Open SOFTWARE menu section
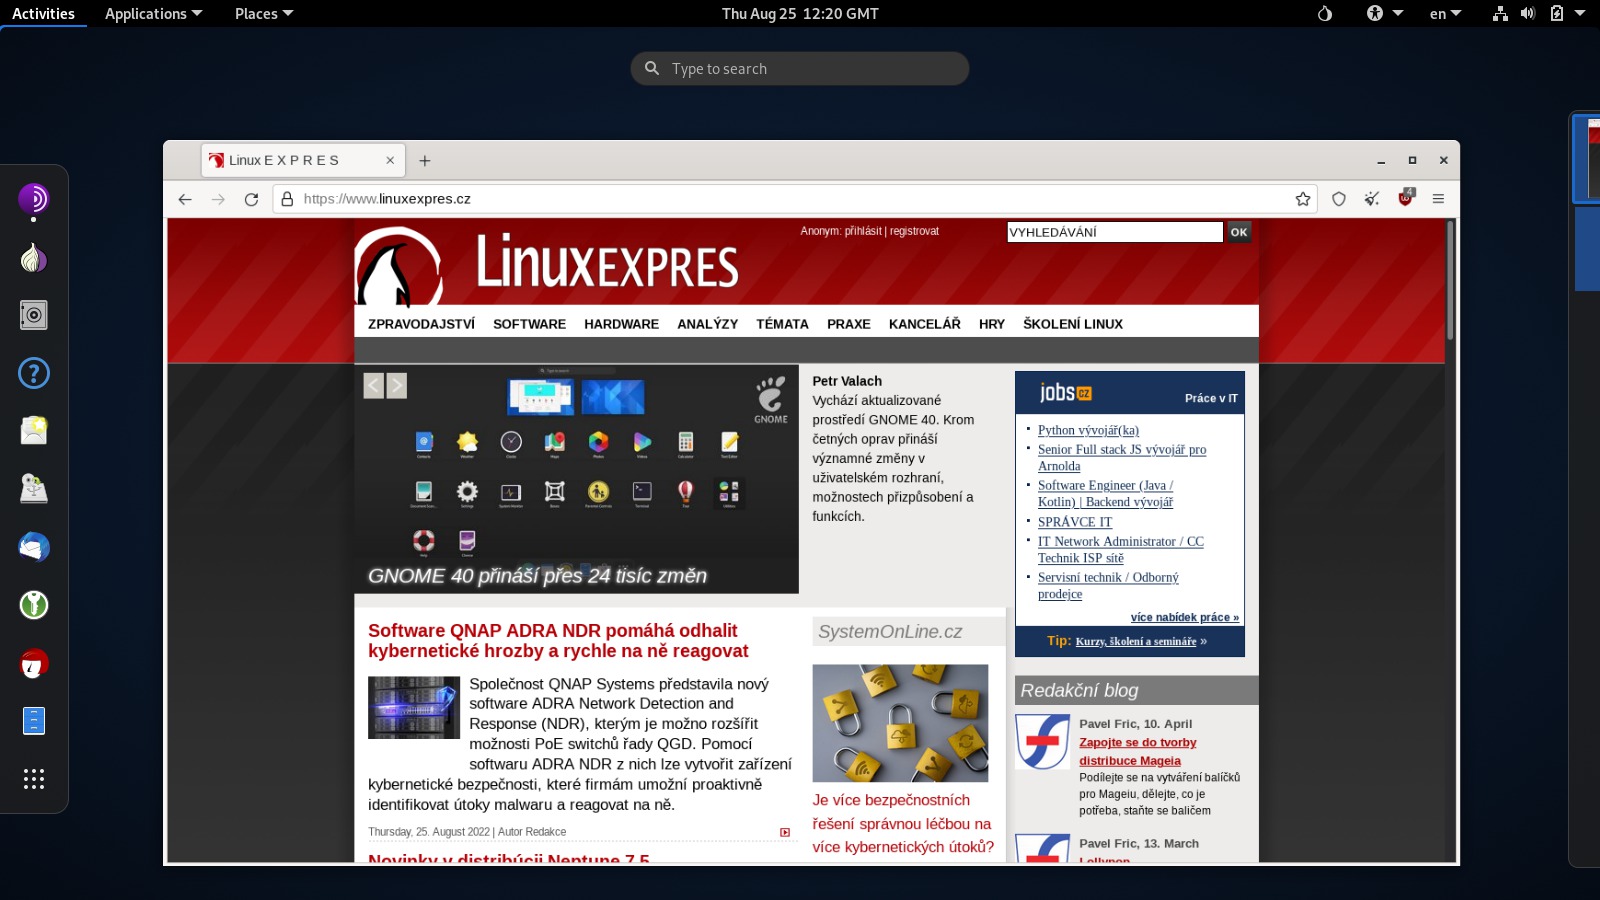This screenshot has height=900, width=1600. [x=529, y=324]
